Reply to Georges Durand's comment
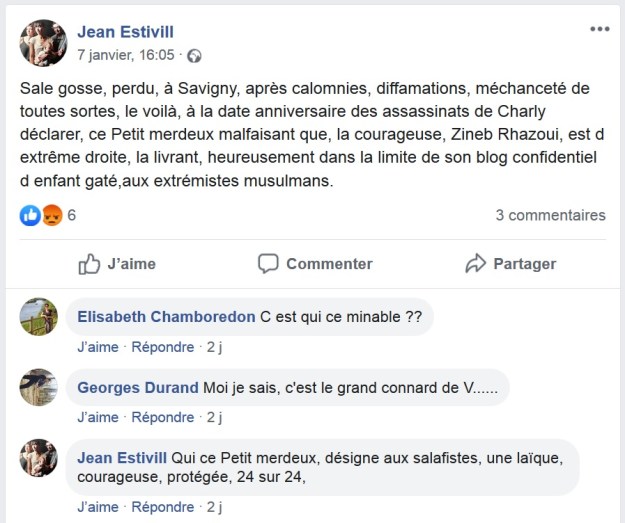The height and width of the screenshot is (523, 625). click(x=163, y=417)
